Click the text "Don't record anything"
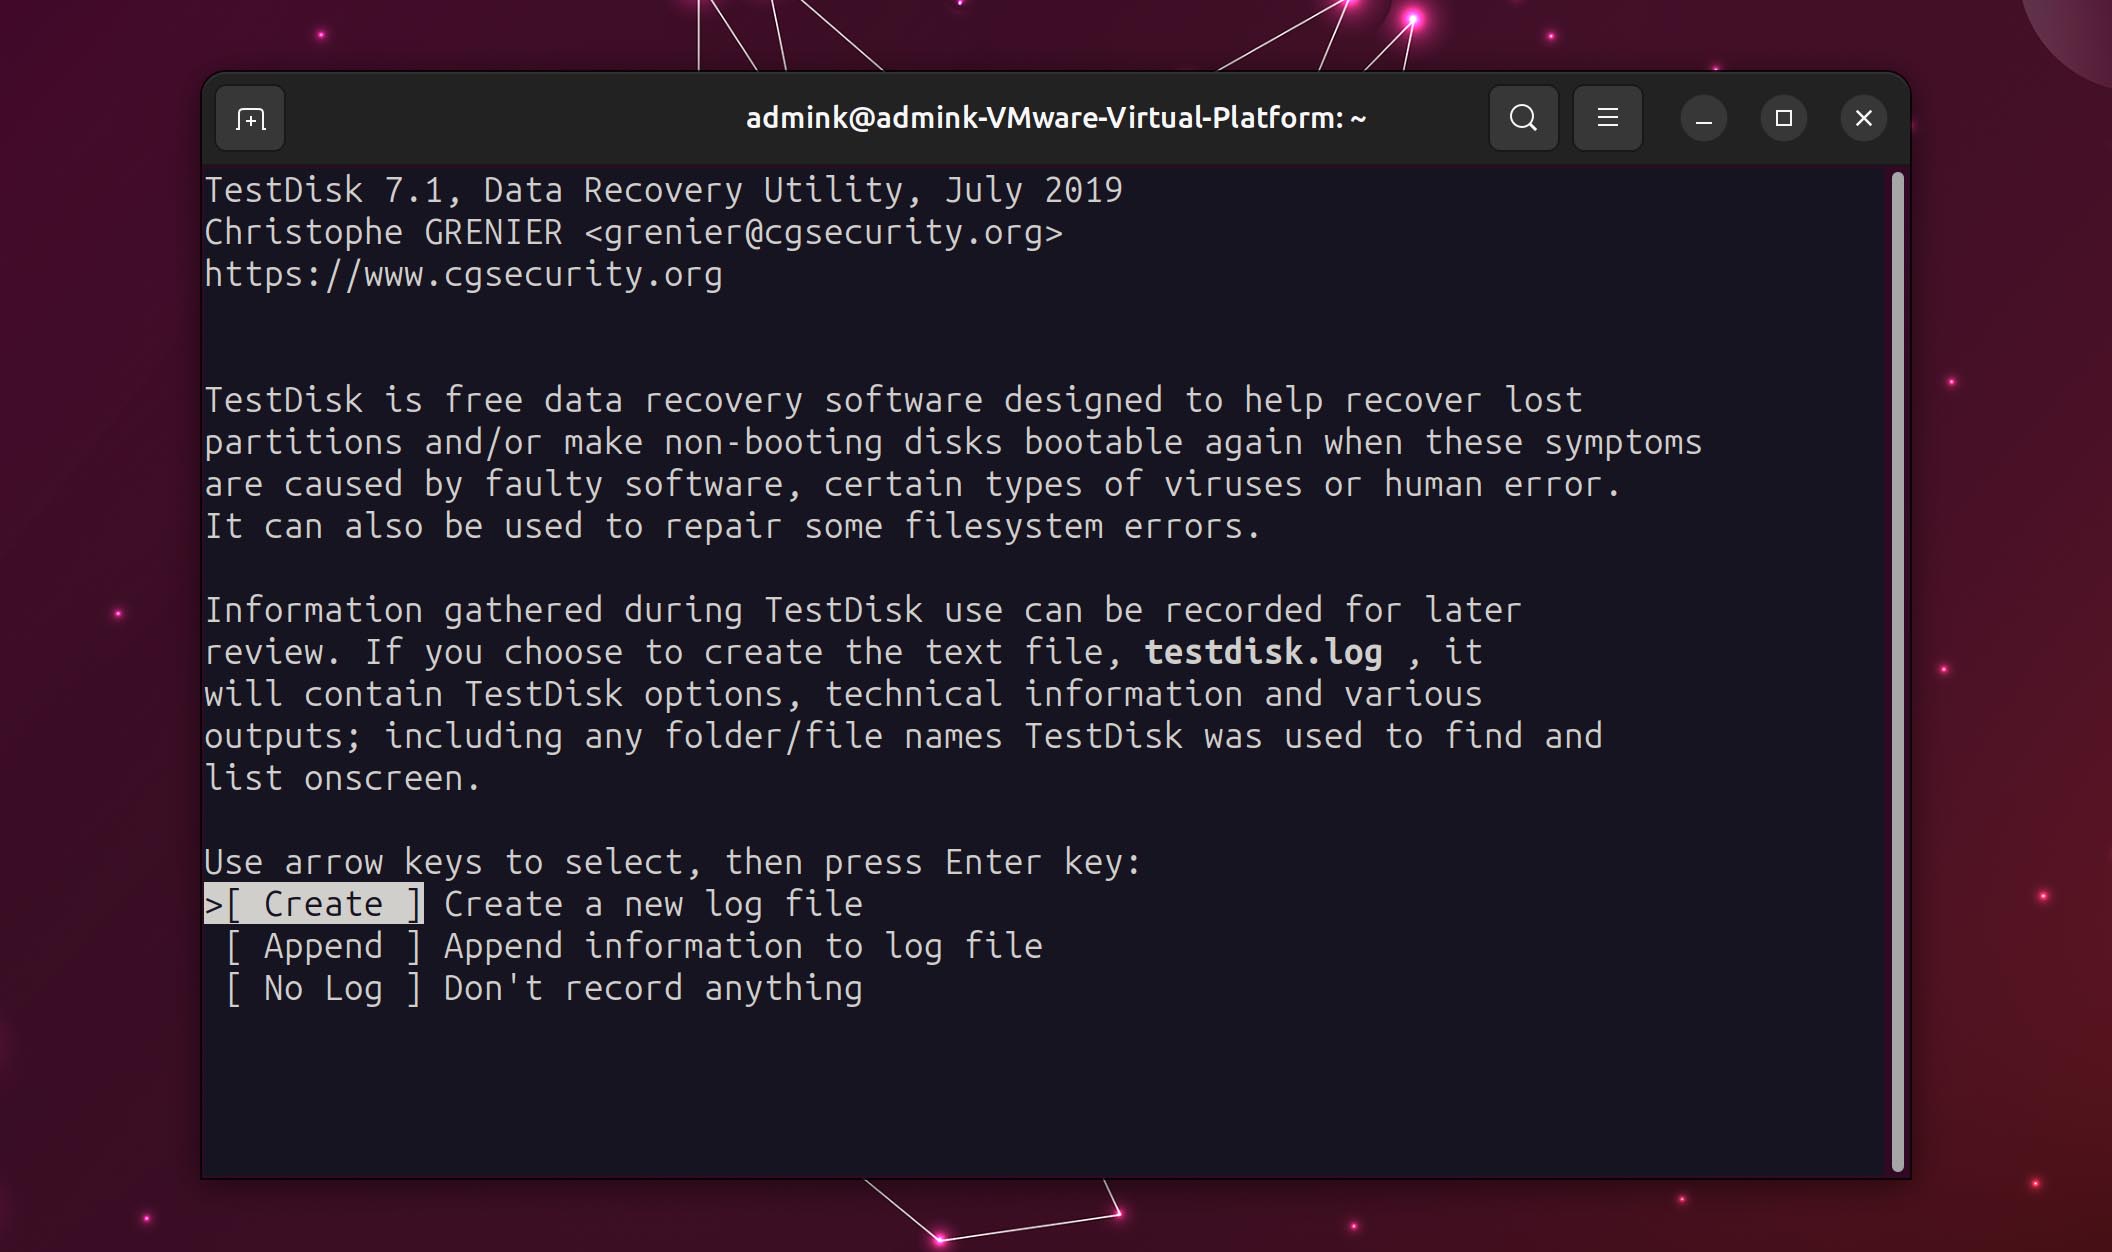Viewport: 2112px width, 1252px height. pyautogui.click(x=653, y=988)
